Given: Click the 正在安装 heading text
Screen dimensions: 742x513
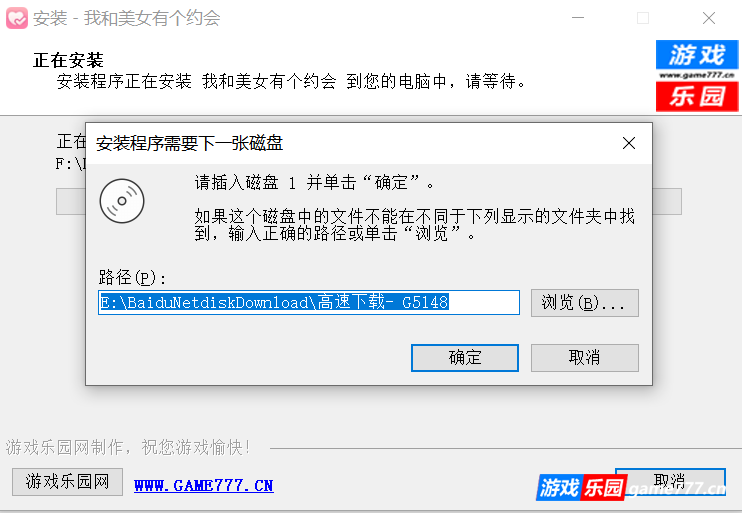Looking at the screenshot, I should [68, 60].
